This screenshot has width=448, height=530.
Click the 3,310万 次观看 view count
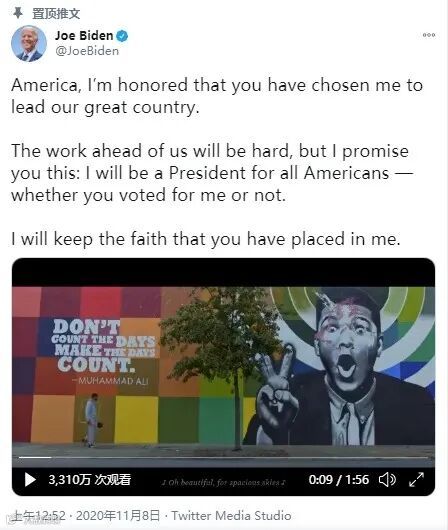[90, 479]
